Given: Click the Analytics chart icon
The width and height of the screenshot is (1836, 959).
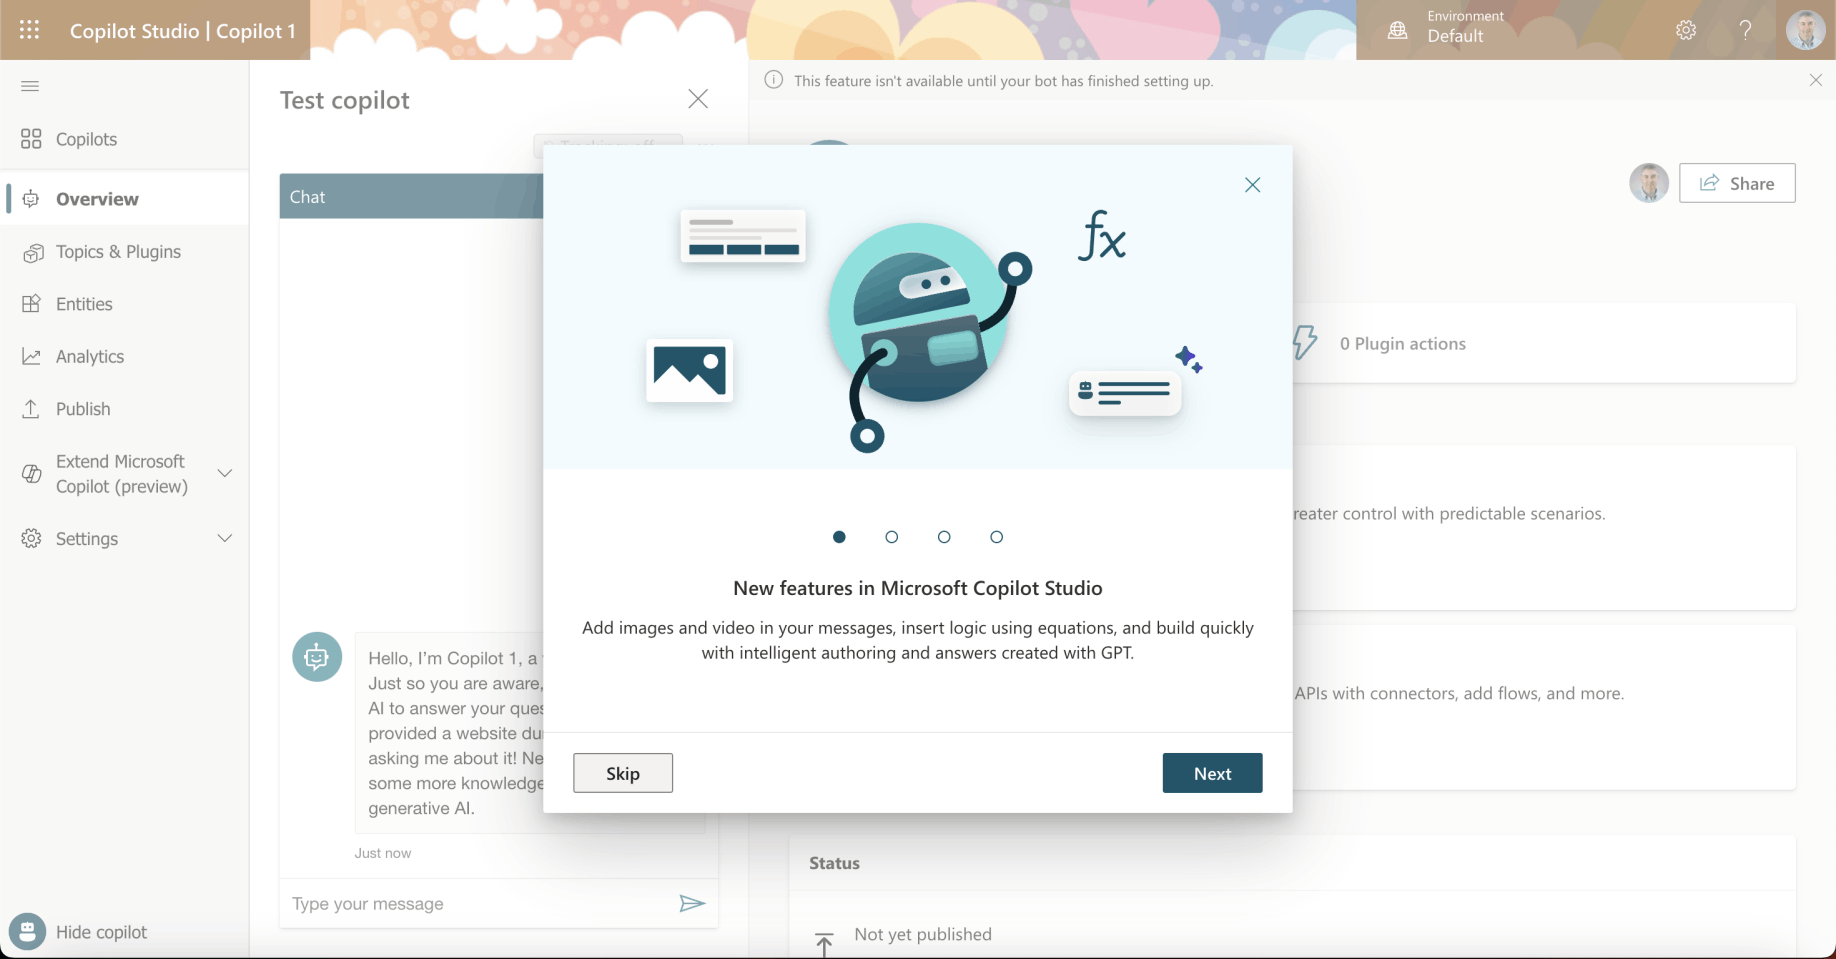Looking at the screenshot, I should tap(31, 357).
